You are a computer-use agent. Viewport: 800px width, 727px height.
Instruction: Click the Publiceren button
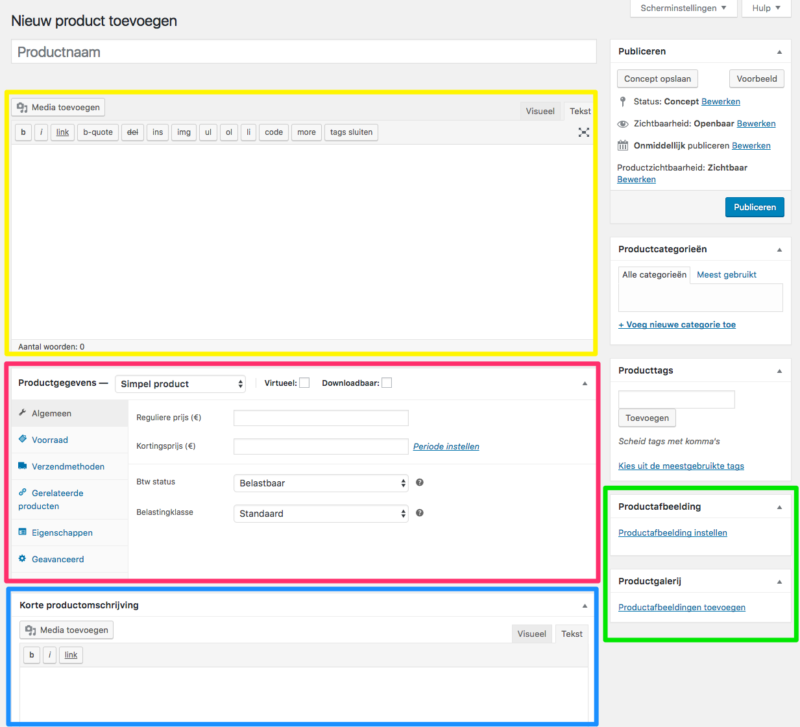753,207
